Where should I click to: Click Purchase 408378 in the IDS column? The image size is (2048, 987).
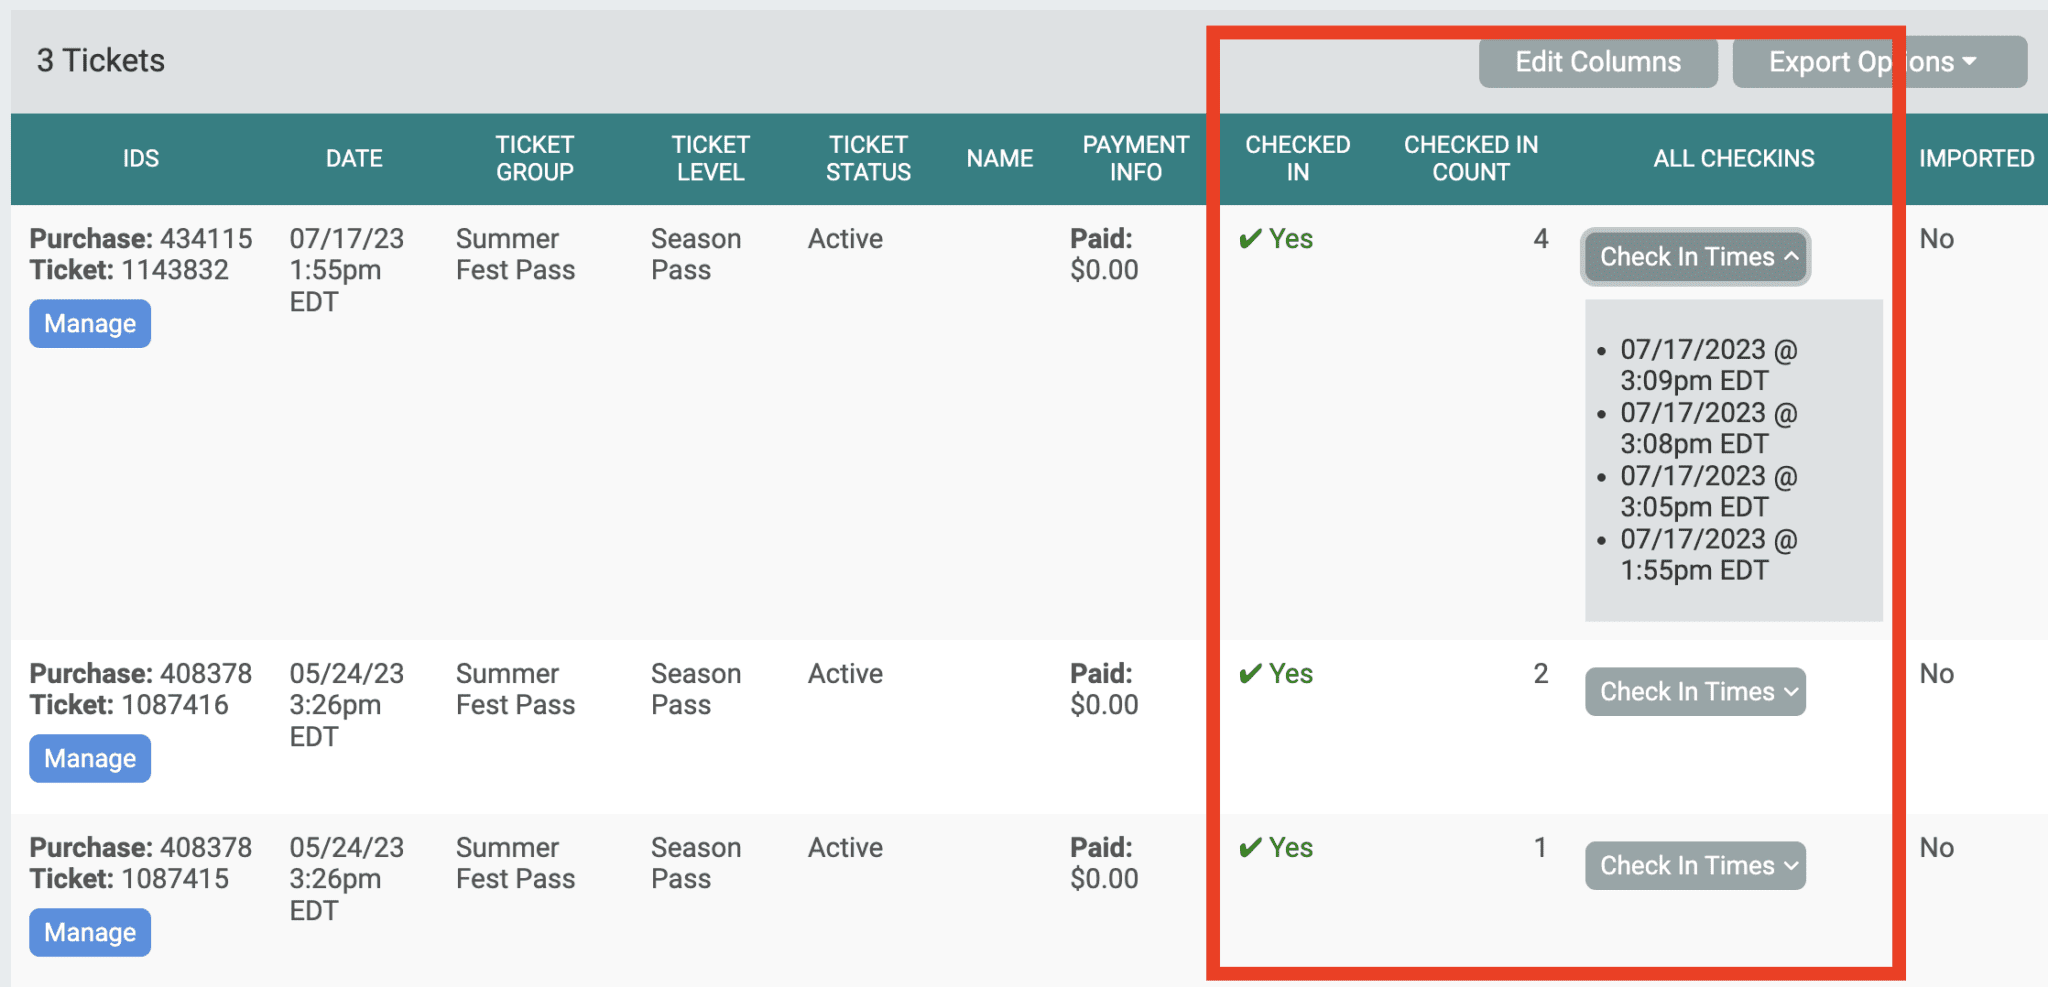[140, 673]
